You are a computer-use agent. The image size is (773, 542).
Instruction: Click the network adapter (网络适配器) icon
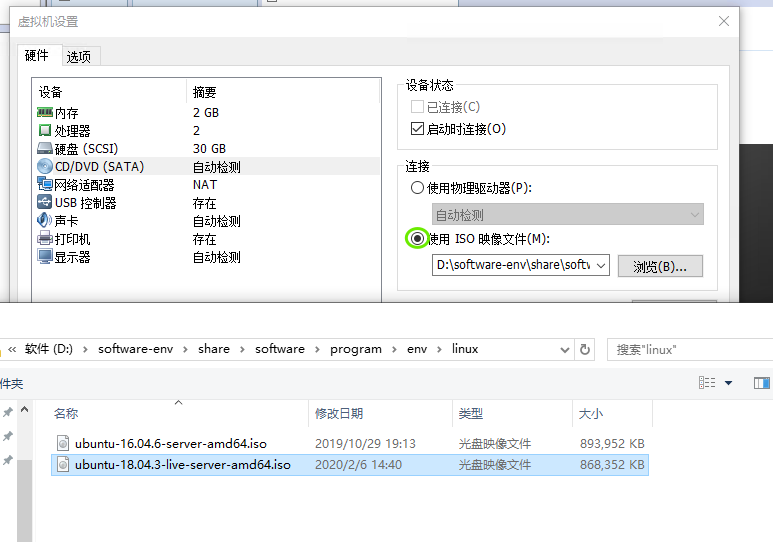(45, 184)
